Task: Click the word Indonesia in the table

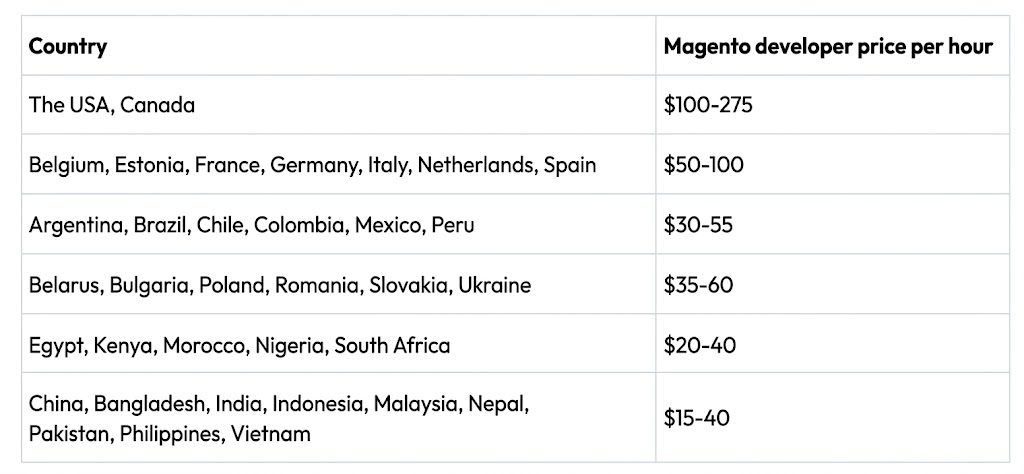Action: [319, 404]
